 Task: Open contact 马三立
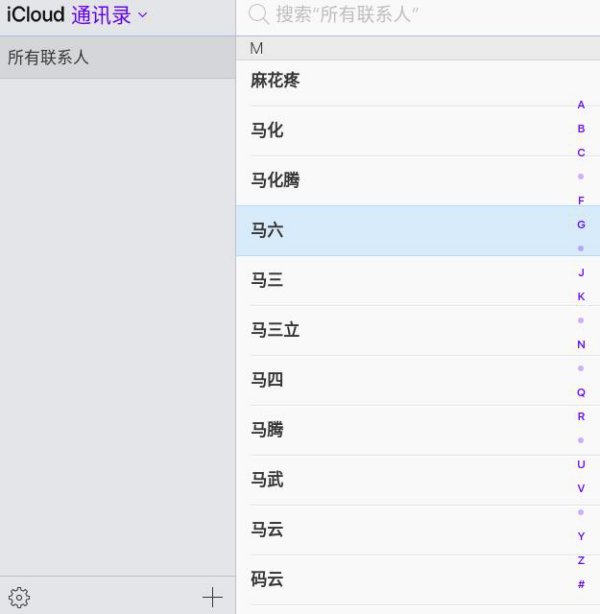(418, 330)
